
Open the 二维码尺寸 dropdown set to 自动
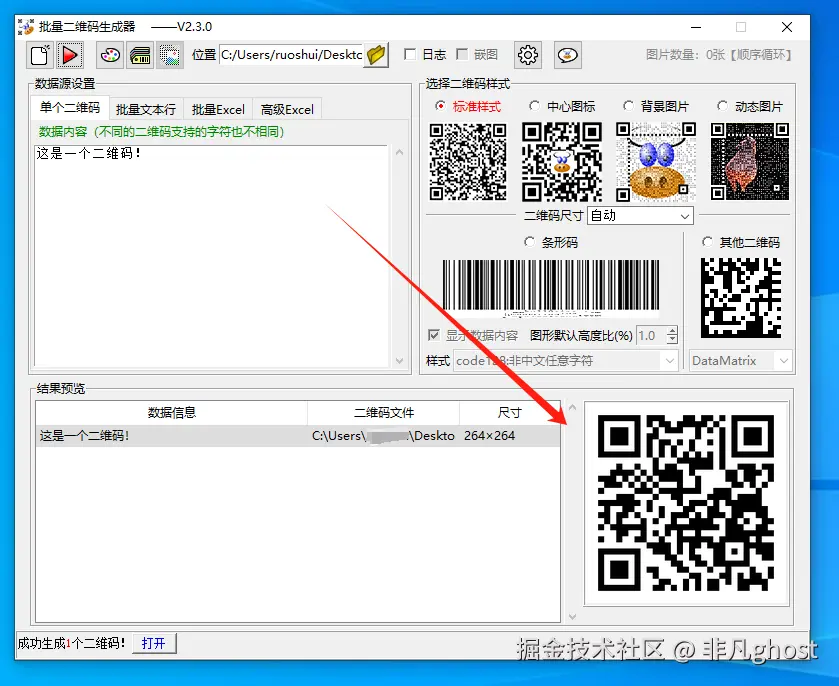pyautogui.click(x=640, y=216)
